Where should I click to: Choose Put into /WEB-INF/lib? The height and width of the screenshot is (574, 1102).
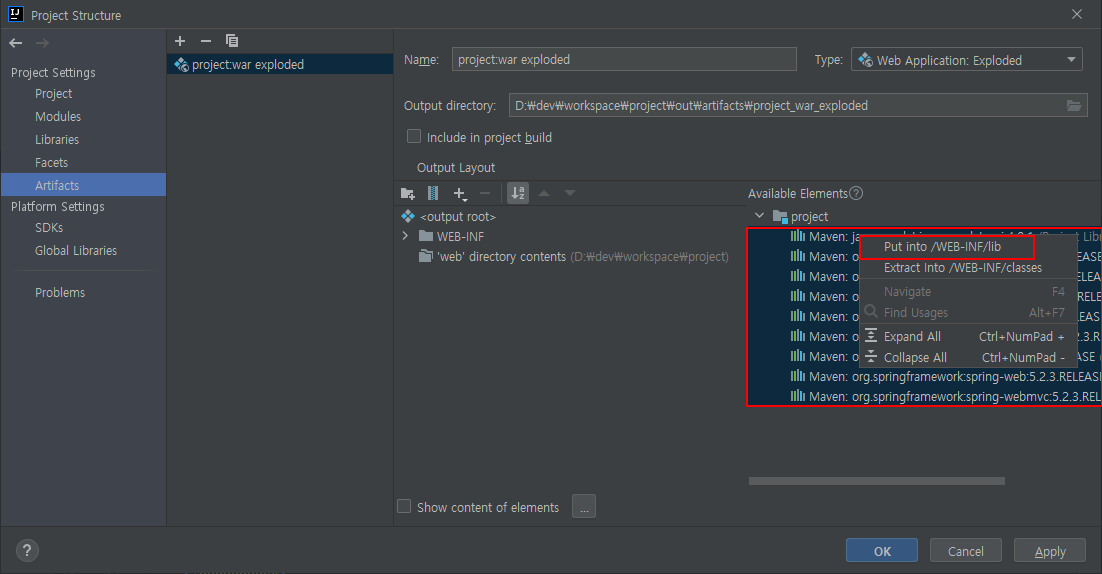(x=942, y=247)
